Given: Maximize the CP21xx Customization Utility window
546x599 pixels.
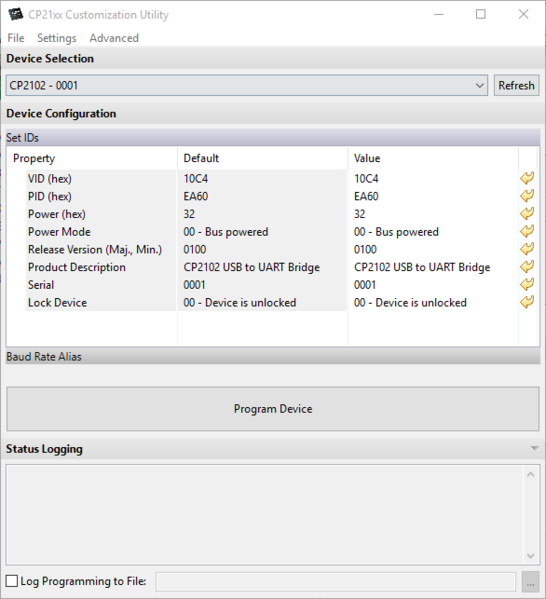Looking at the screenshot, I should pyautogui.click(x=481, y=15).
